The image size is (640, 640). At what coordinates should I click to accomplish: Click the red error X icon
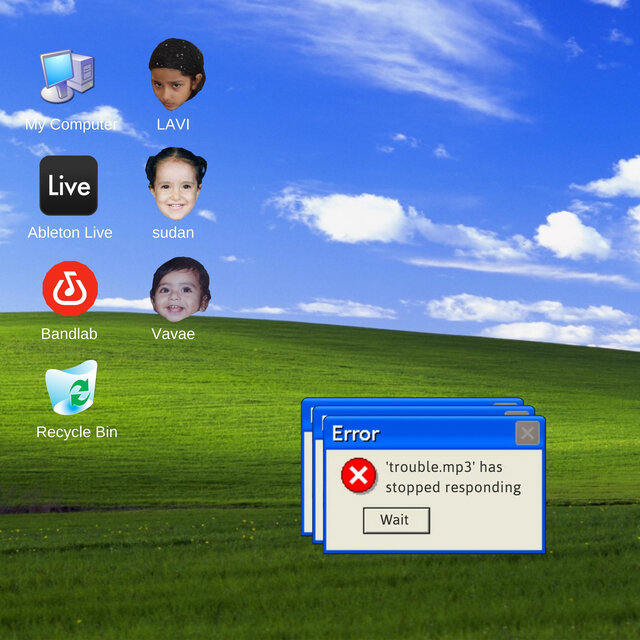click(358, 475)
